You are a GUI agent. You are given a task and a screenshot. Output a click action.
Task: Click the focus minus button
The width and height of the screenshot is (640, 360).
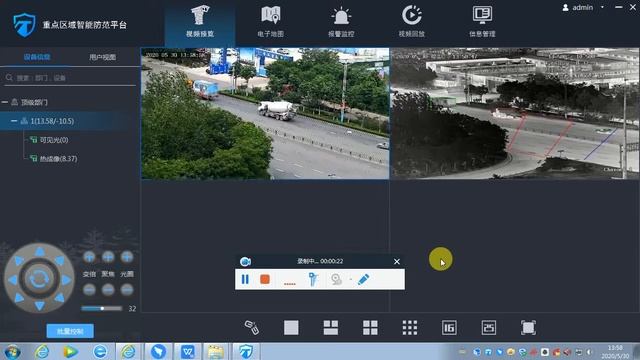(108, 290)
